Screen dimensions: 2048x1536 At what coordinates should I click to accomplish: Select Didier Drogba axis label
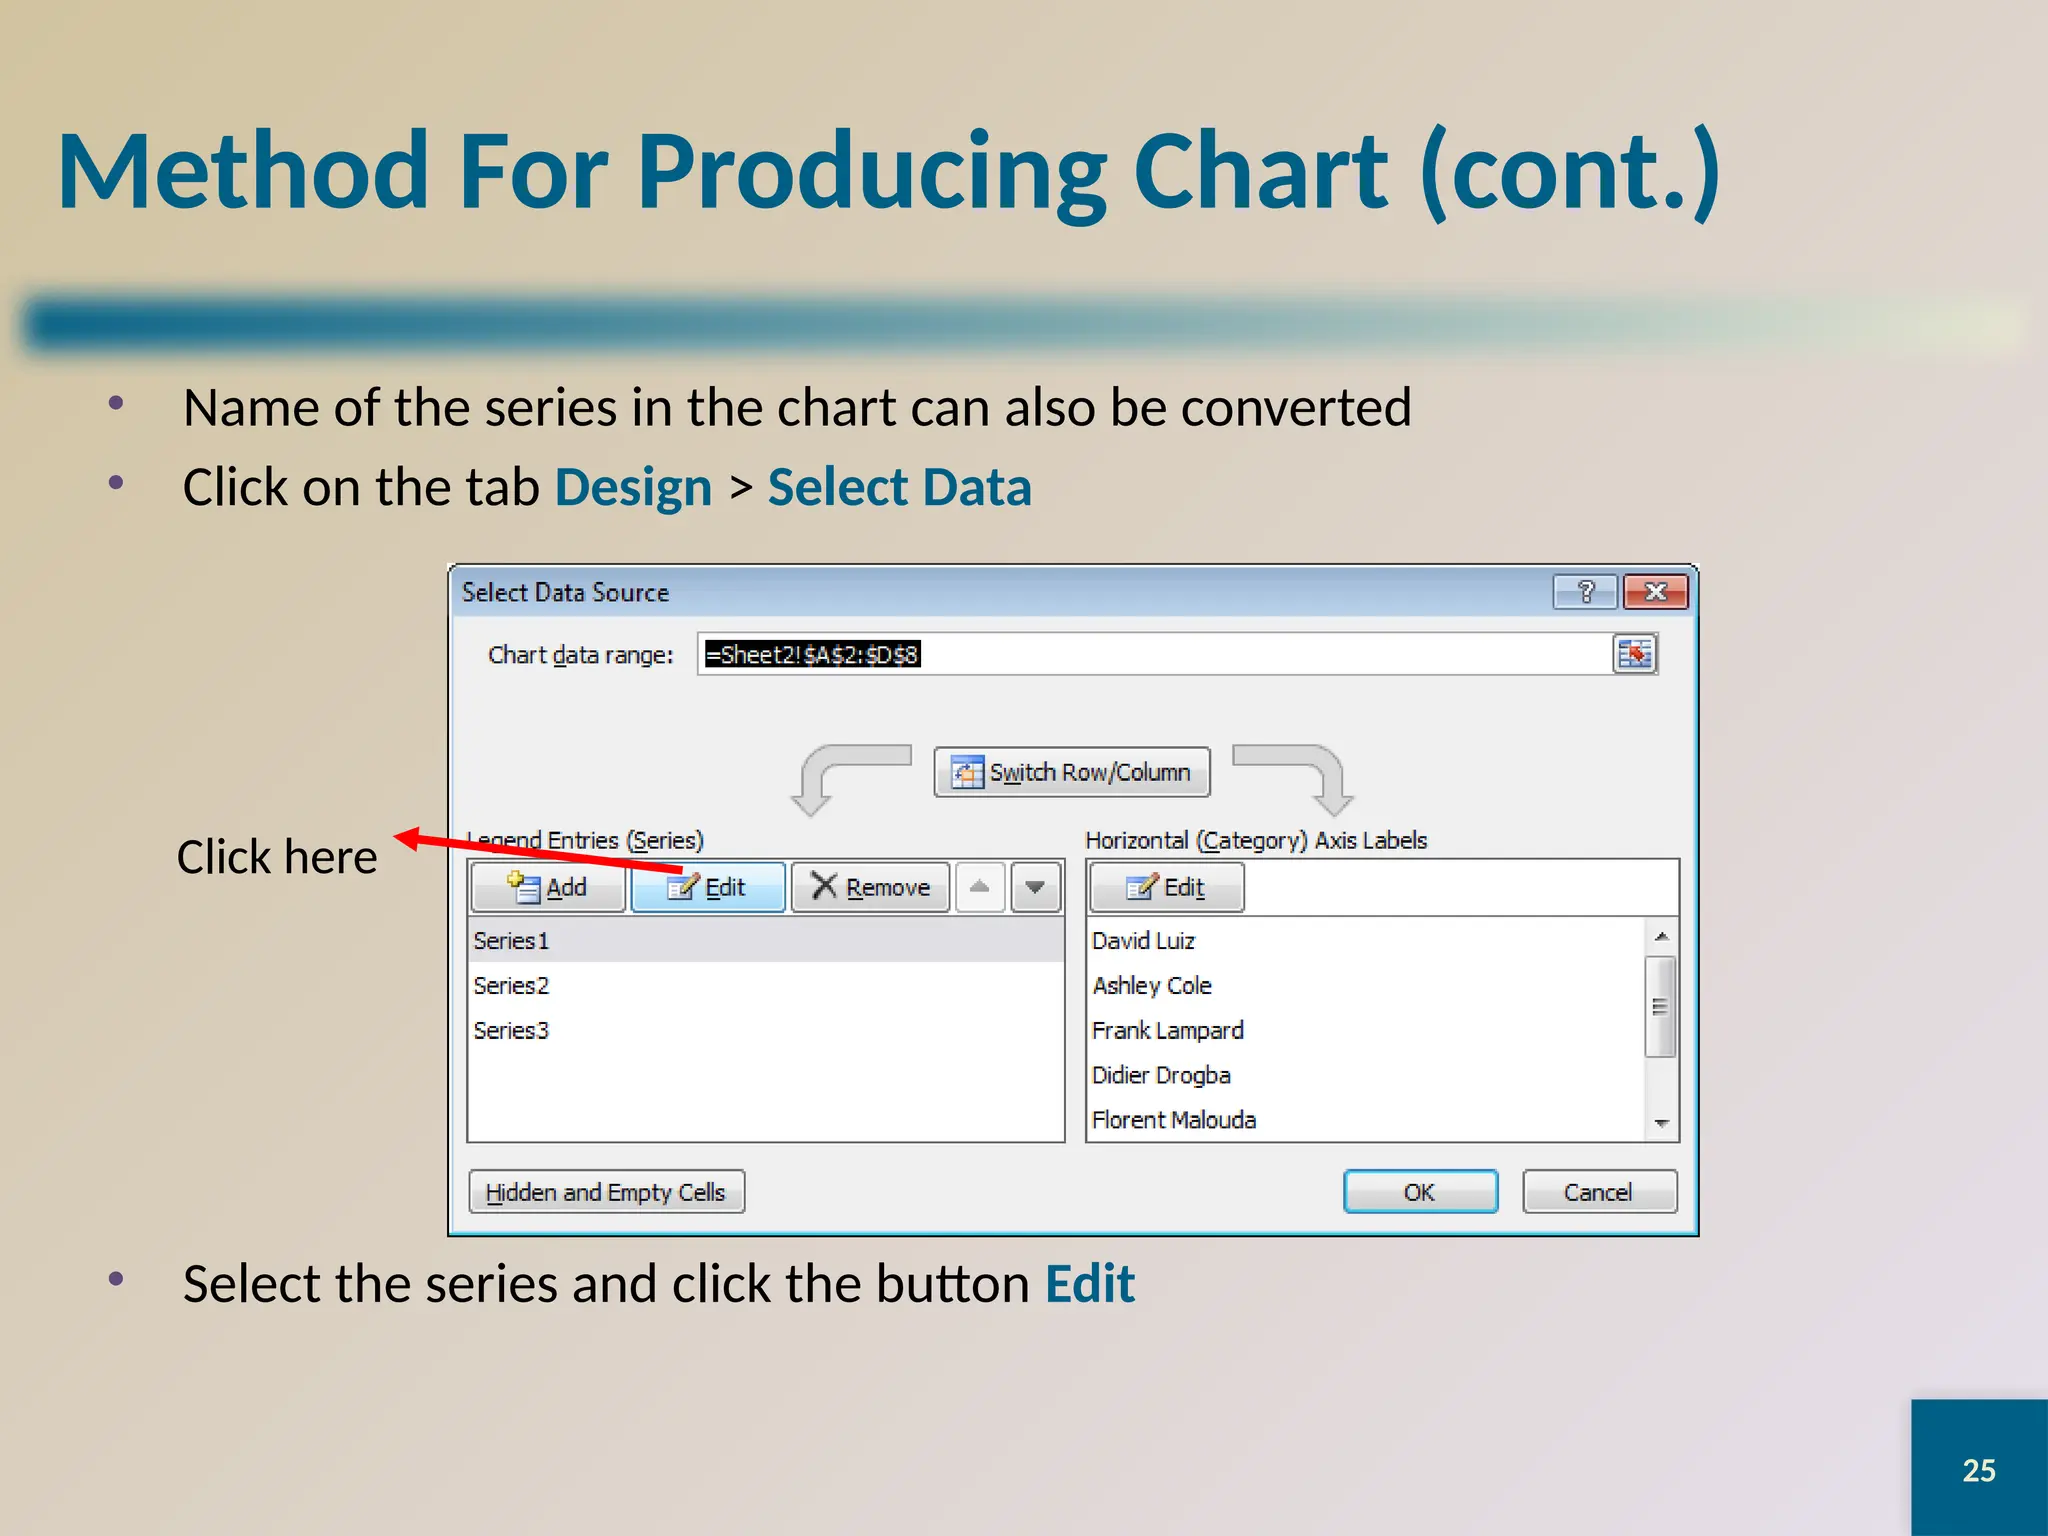tap(1366, 1075)
